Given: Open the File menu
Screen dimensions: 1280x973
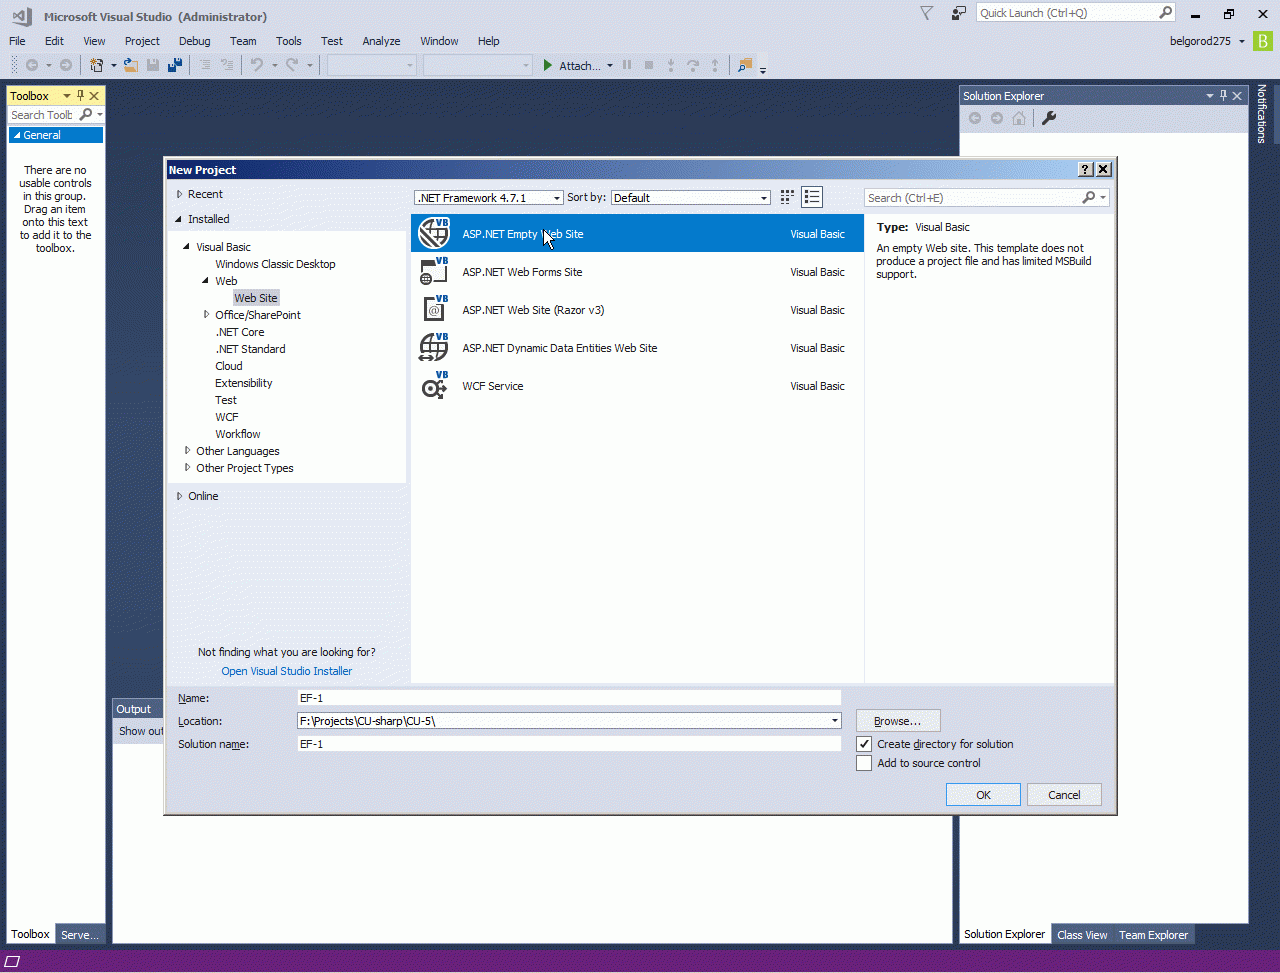Looking at the screenshot, I should click(17, 41).
